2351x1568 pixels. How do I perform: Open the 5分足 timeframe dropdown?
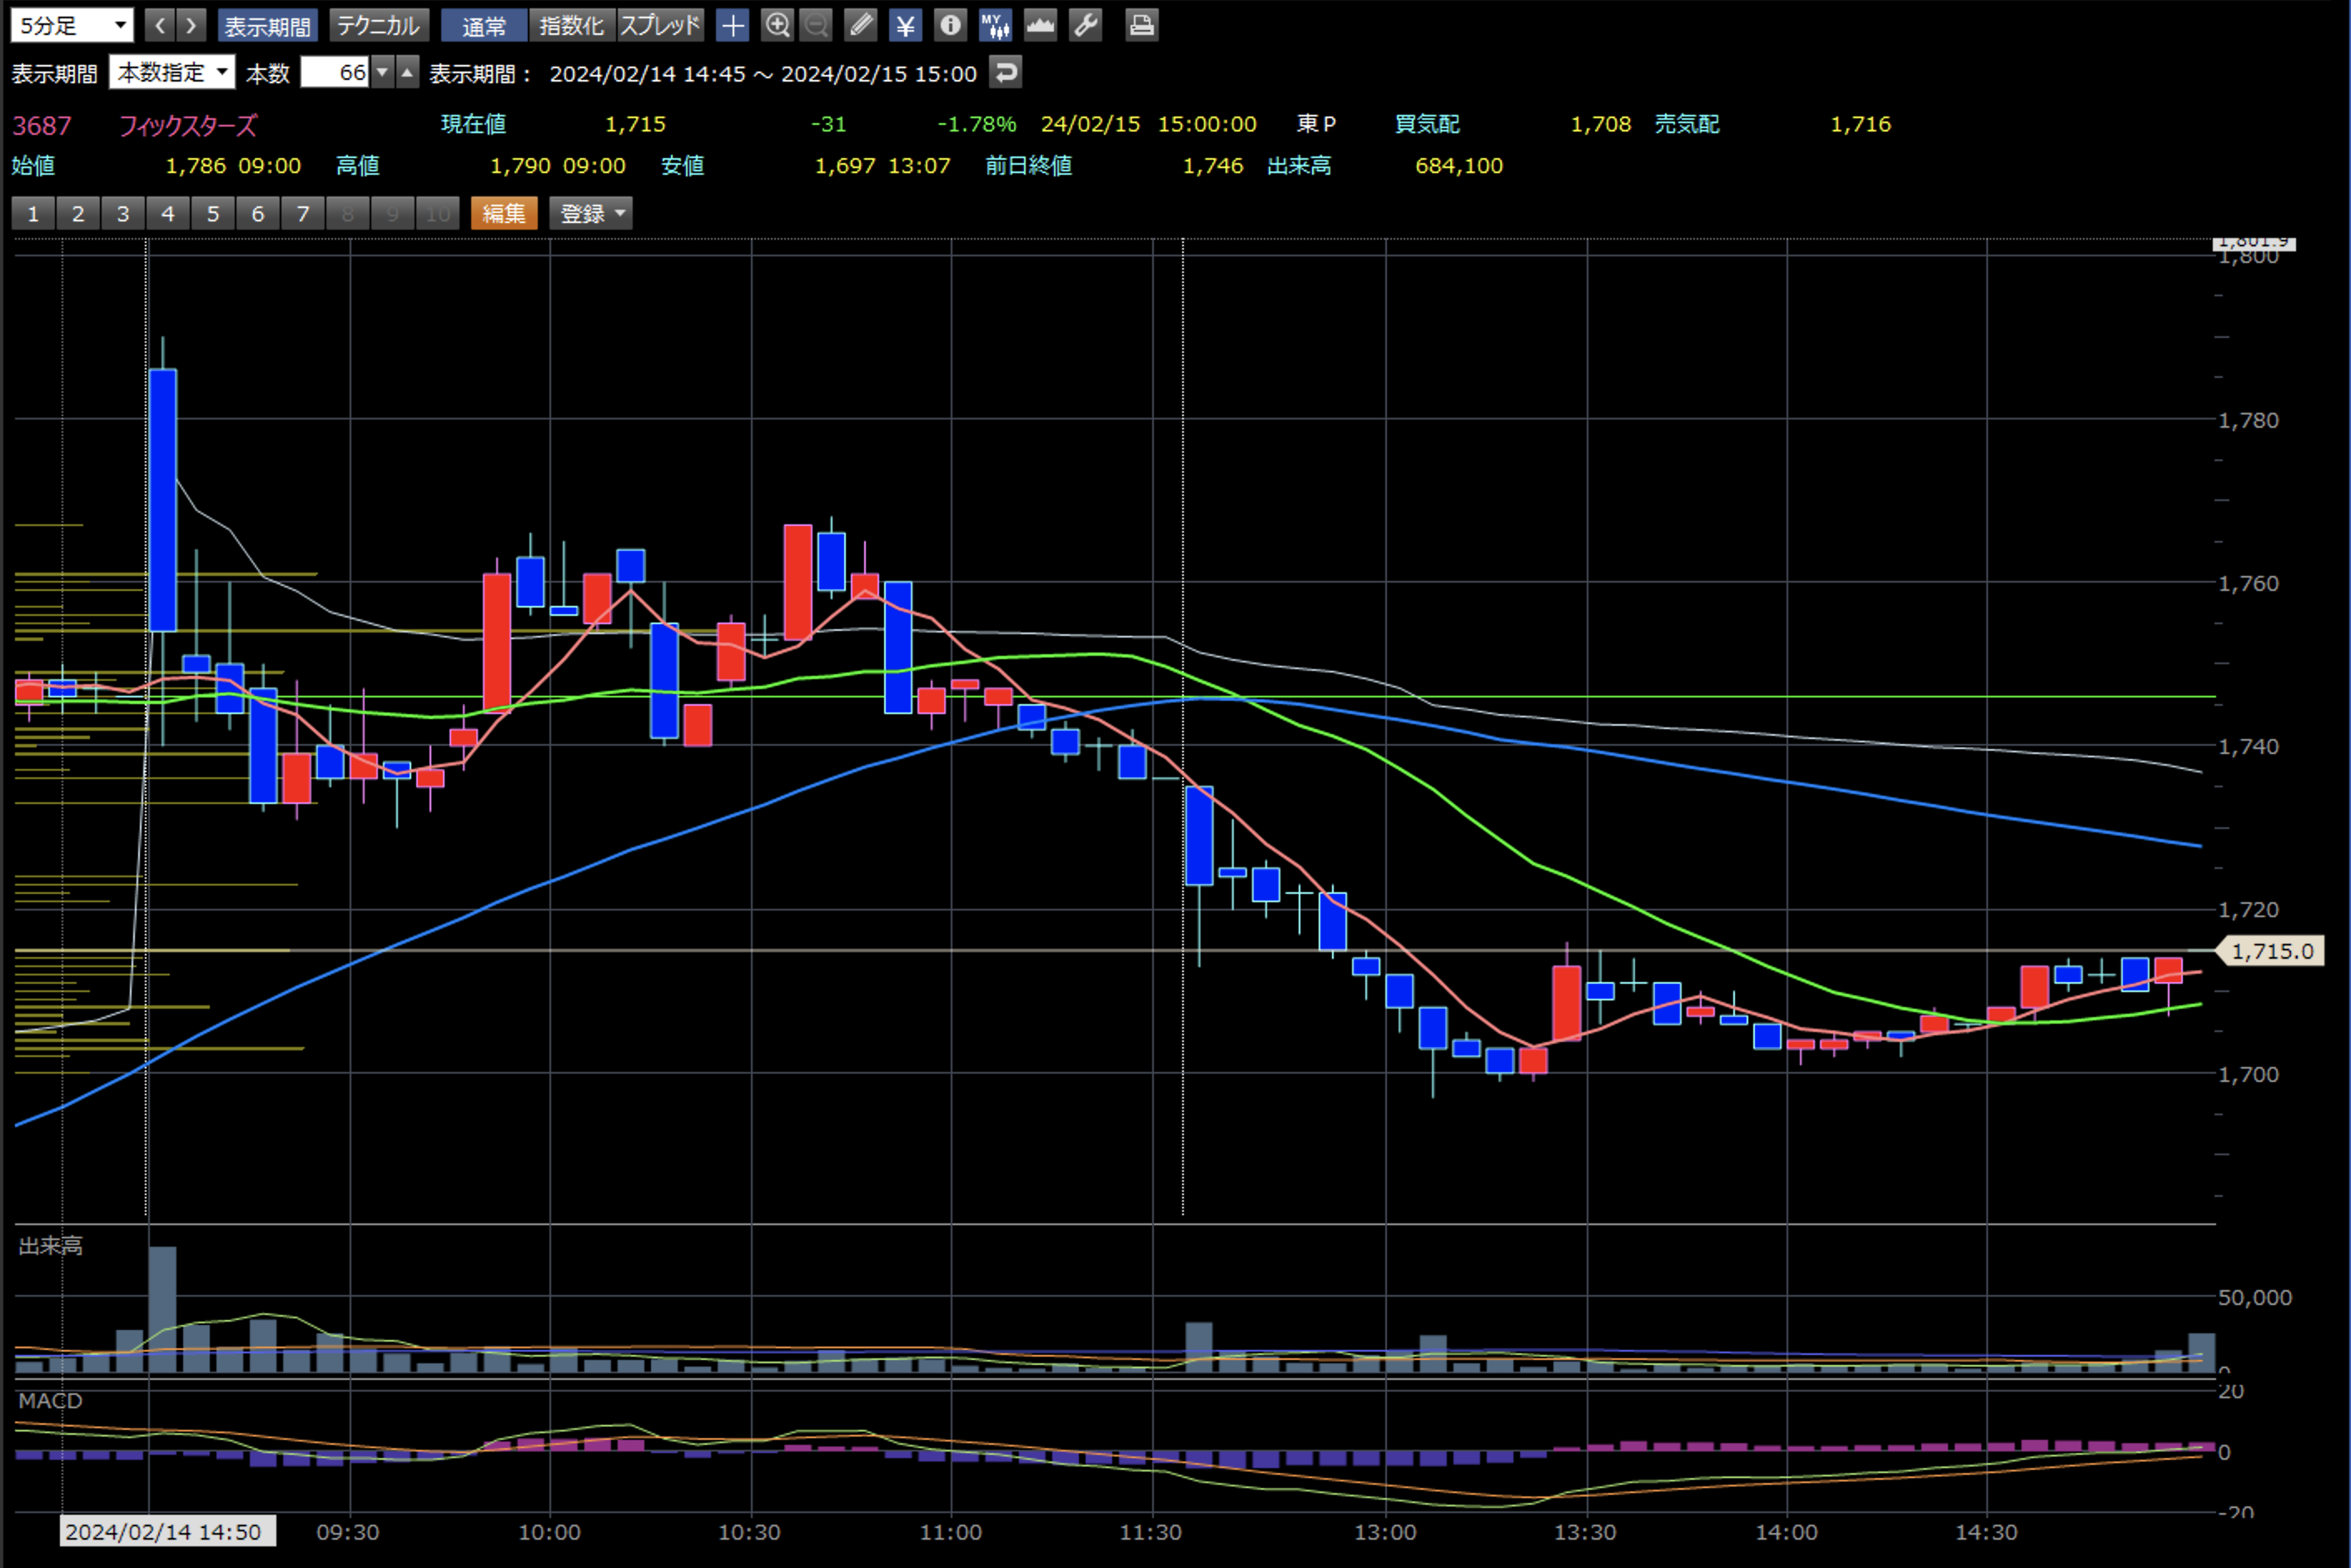pos(72,25)
